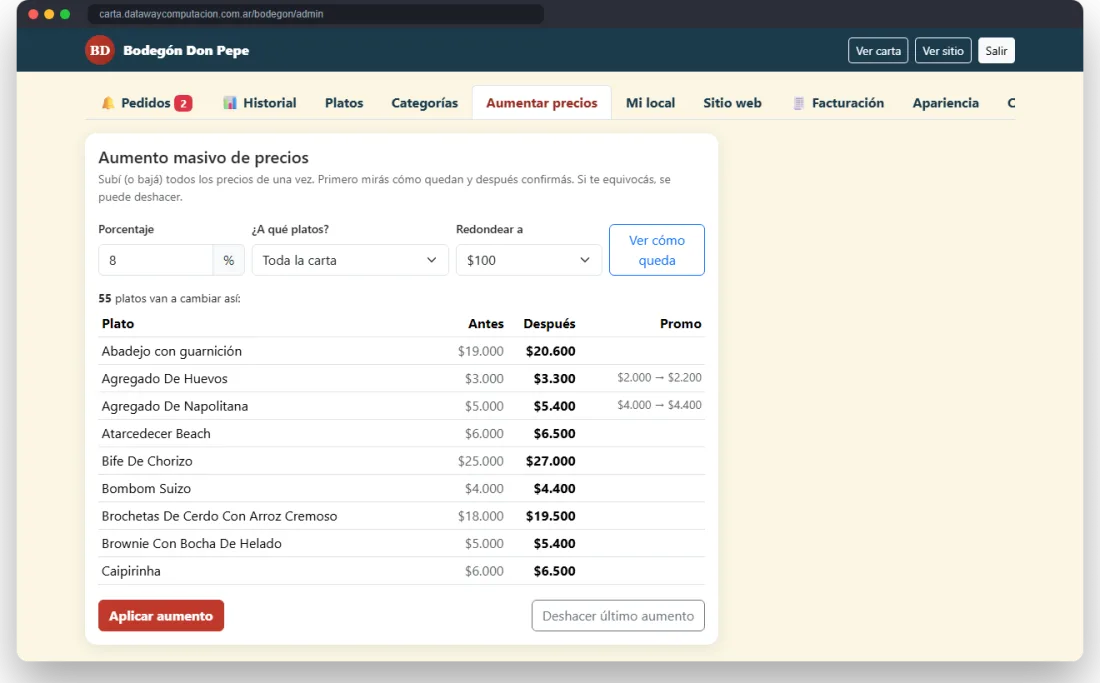The width and height of the screenshot is (1100, 683).
Task: Click the Ver carta button
Action: pyautogui.click(x=878, y=50)
